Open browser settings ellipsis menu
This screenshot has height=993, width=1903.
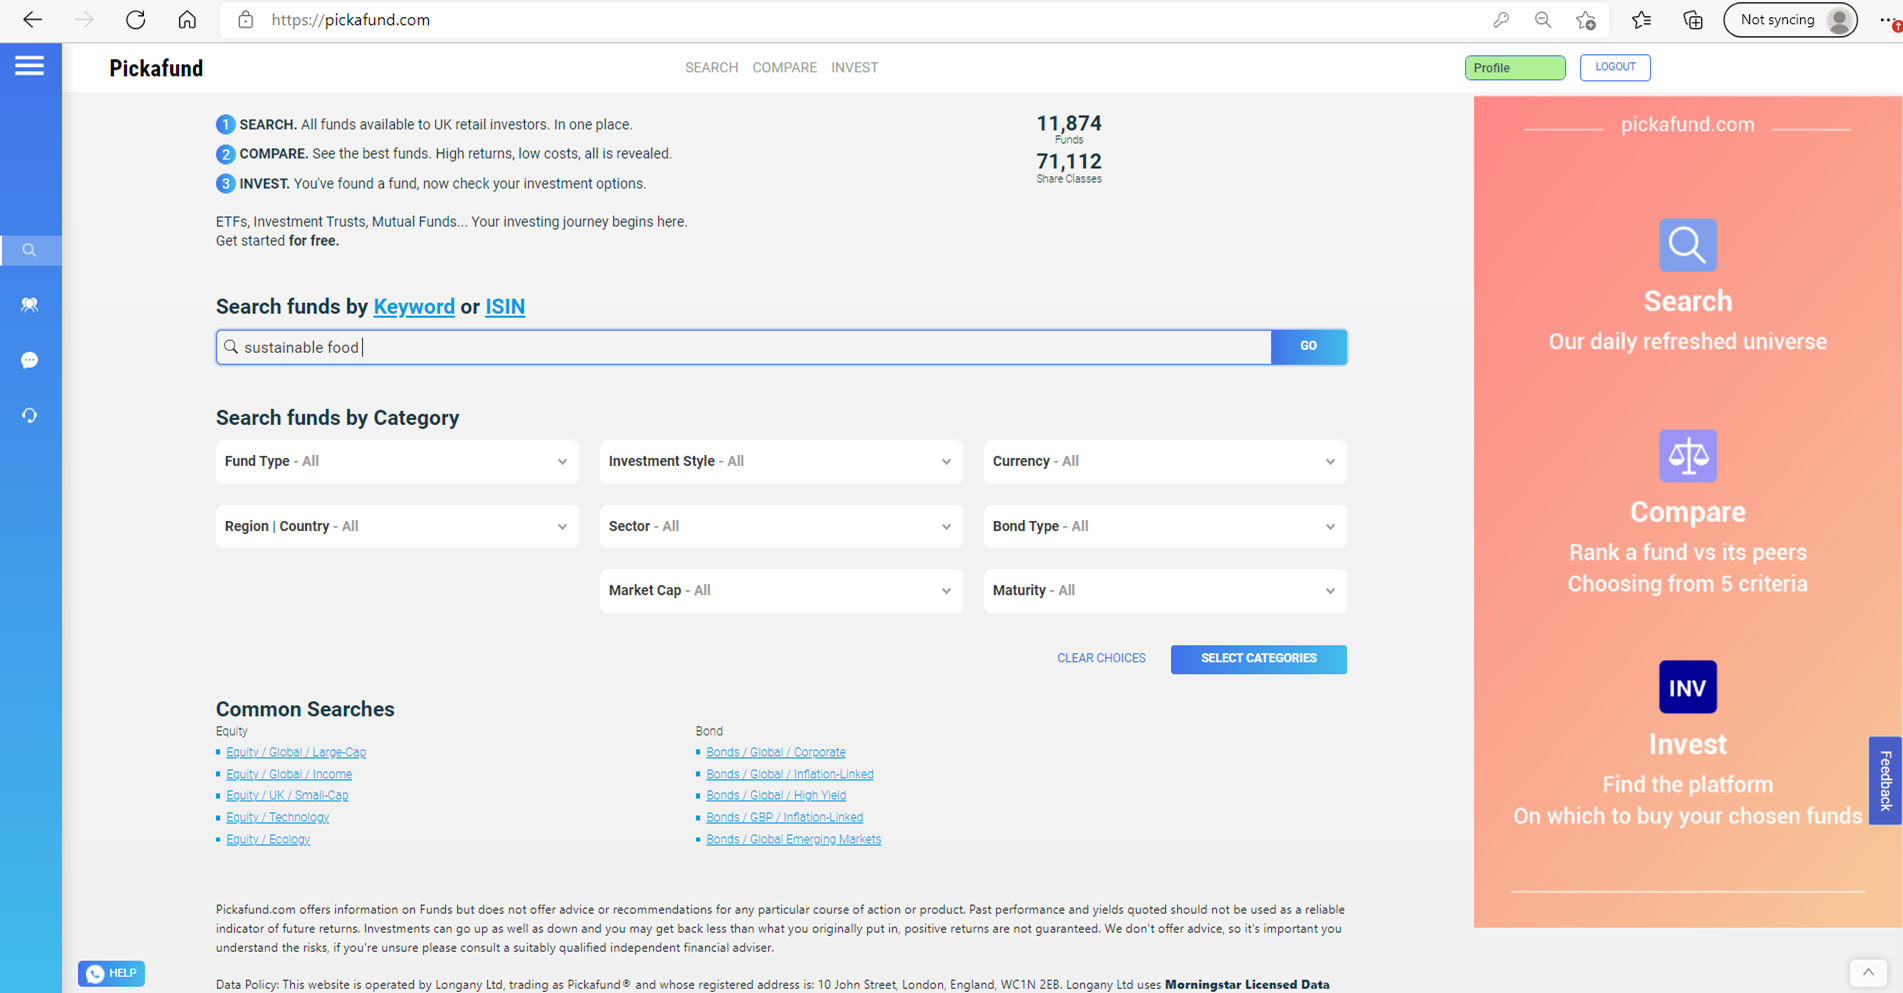1887,20
